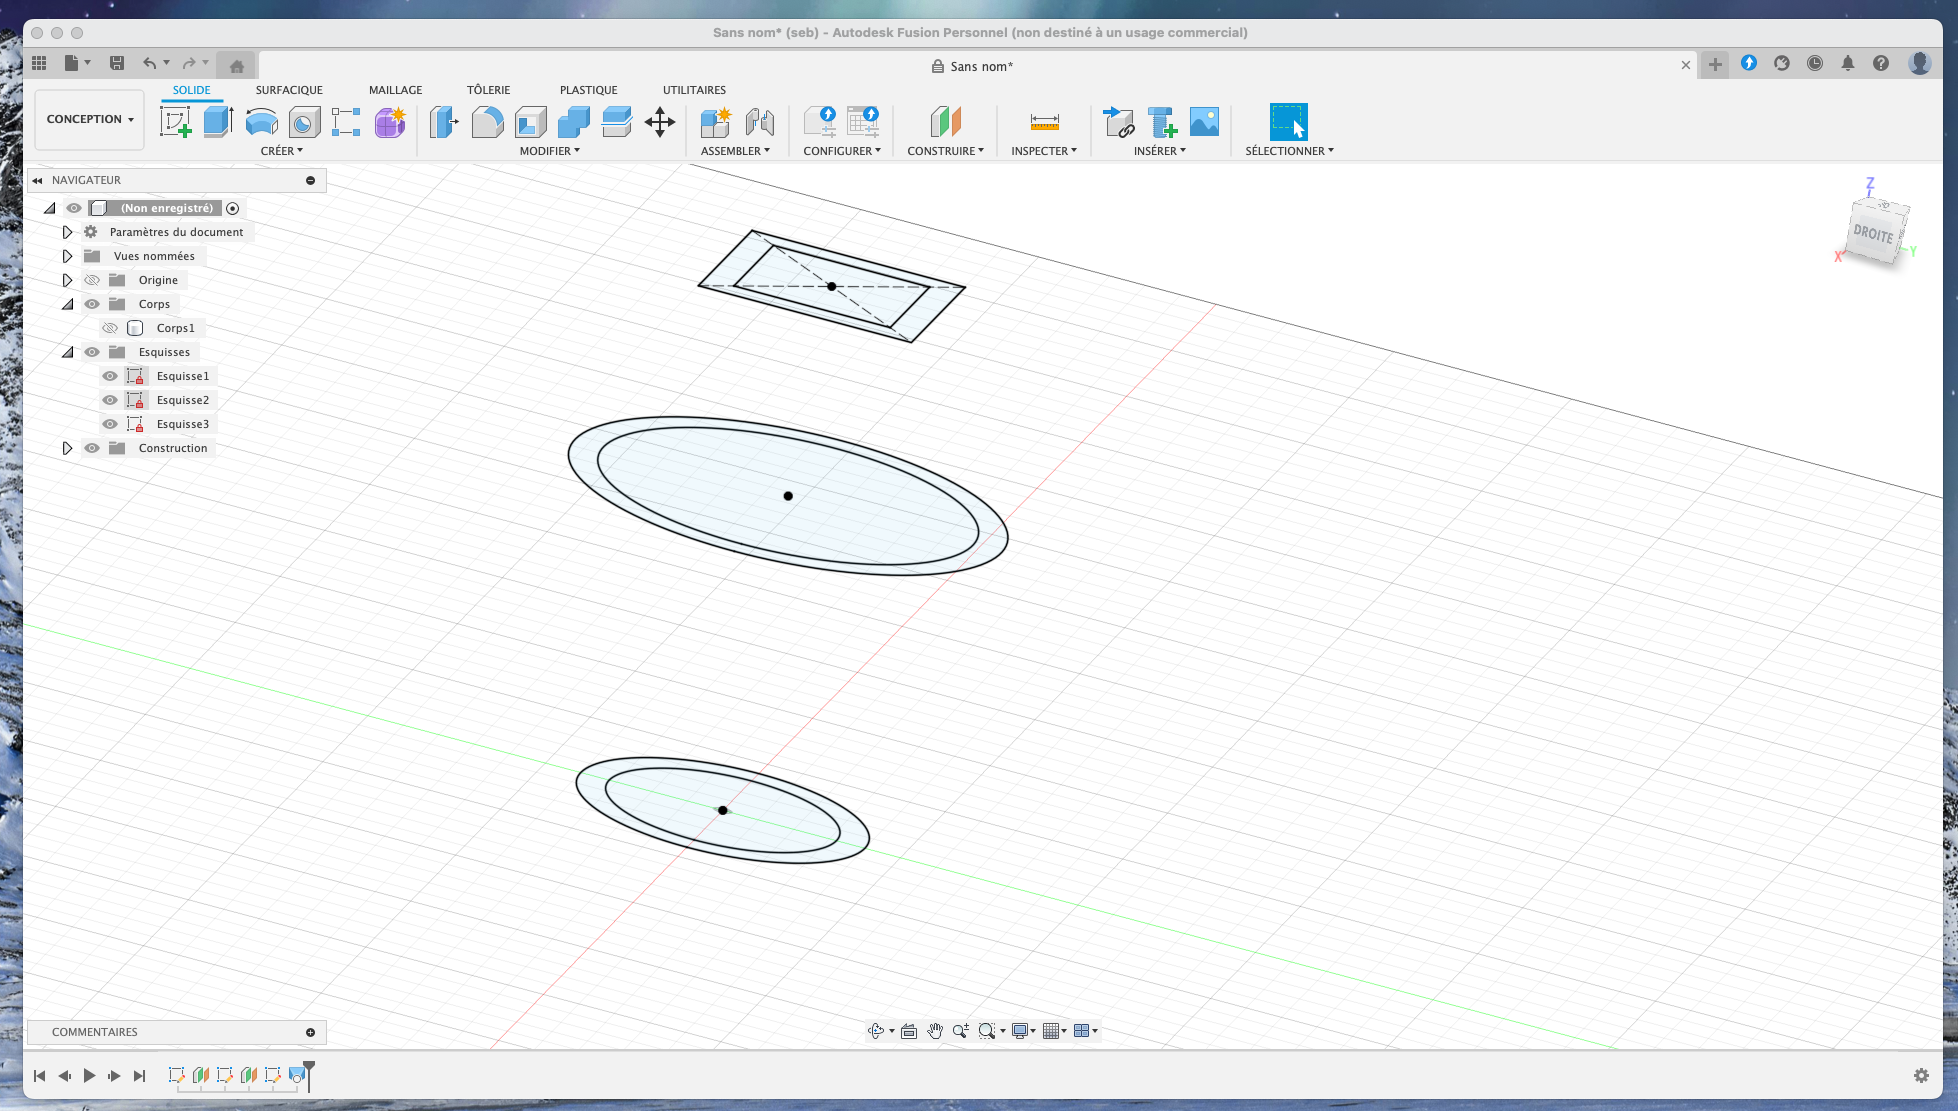1958x1111 pixels.
Task: Jump to timeline end
Action: (x=140, y=1076)
